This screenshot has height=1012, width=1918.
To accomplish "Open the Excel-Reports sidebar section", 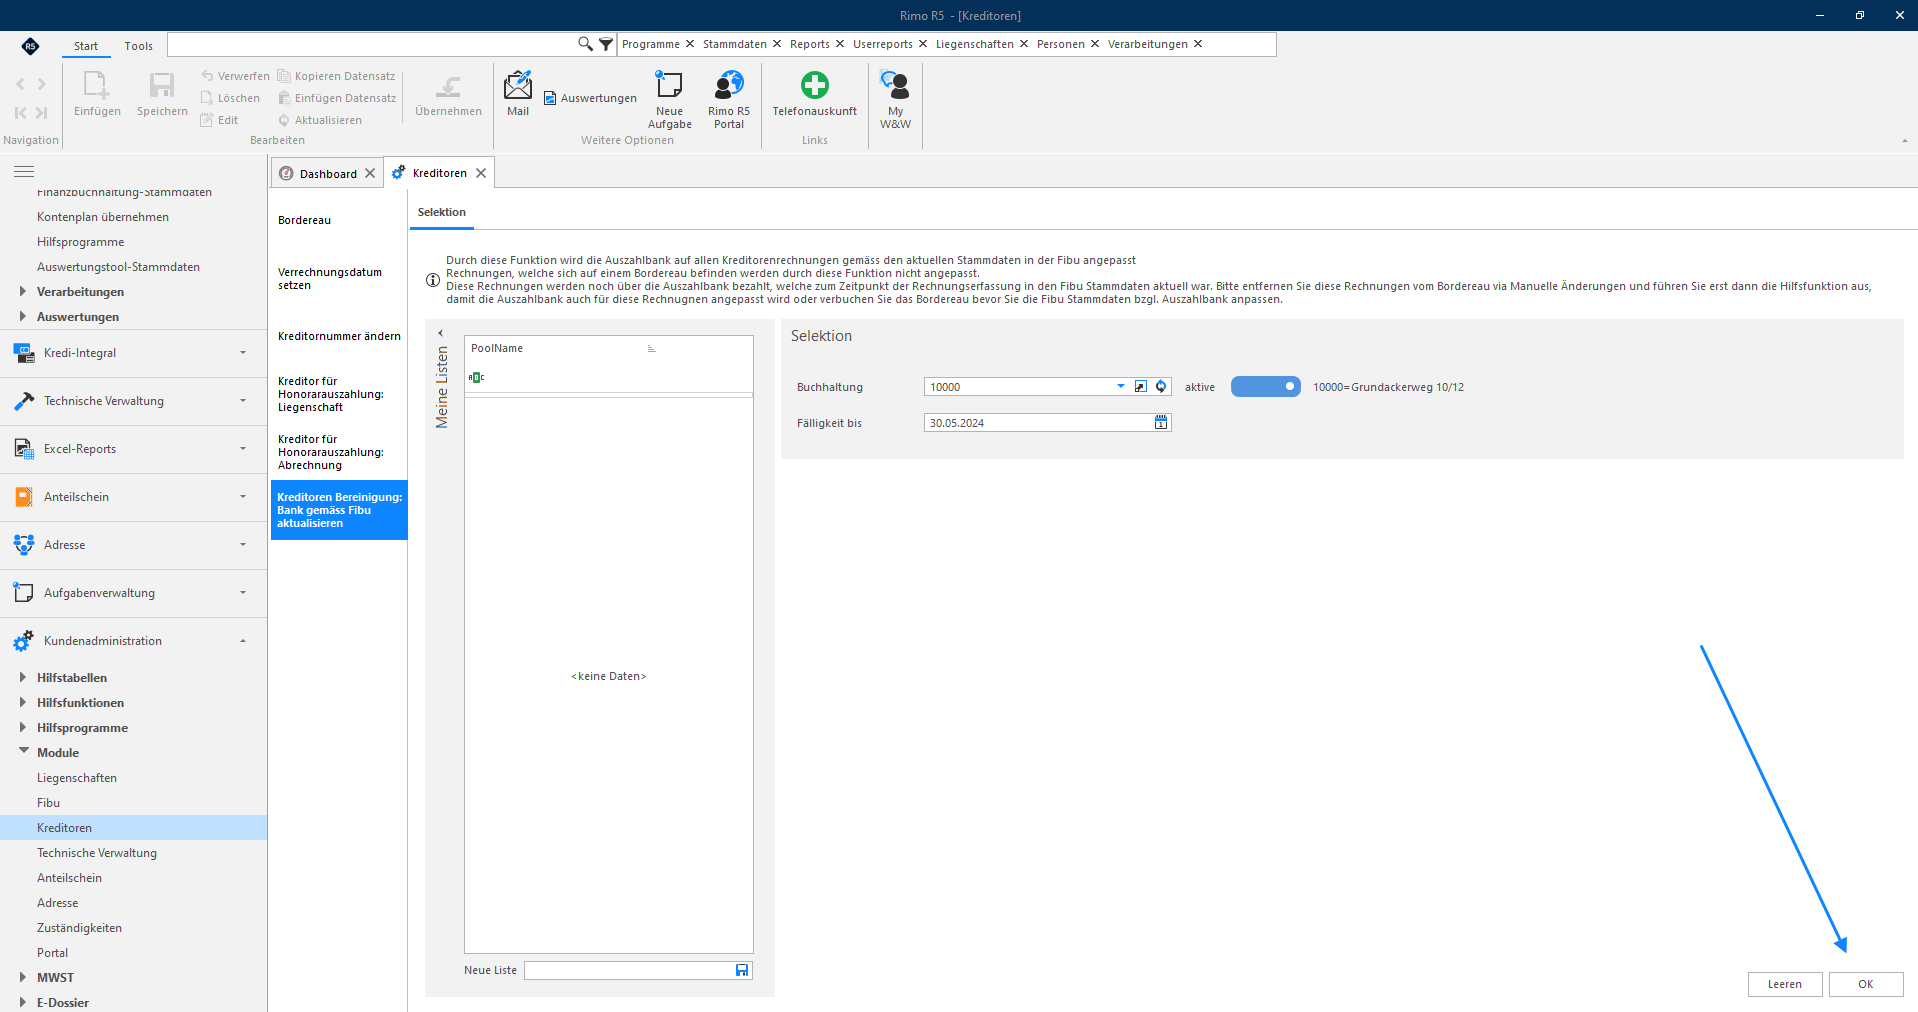I will point(134,449).
